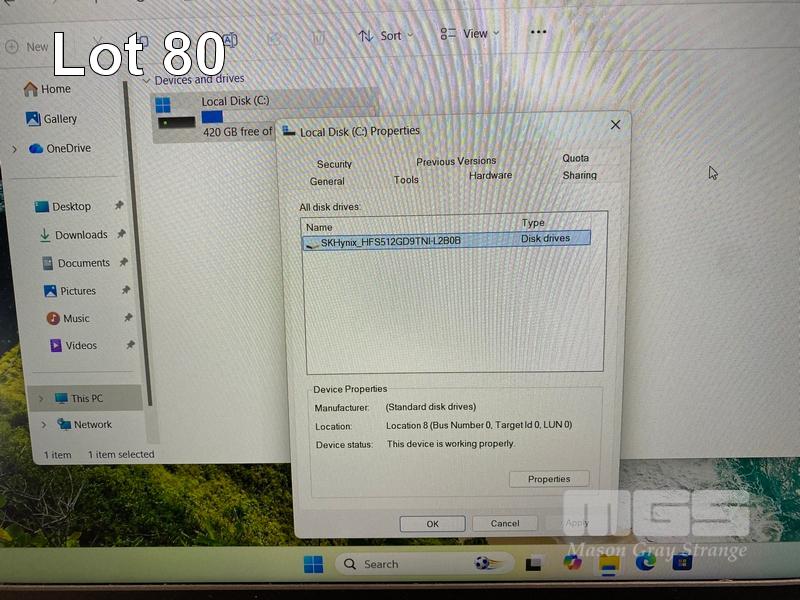Click the taskbar Search box
Screen dimensions: 800x600
pyautogui.click(x=424, y=564)
